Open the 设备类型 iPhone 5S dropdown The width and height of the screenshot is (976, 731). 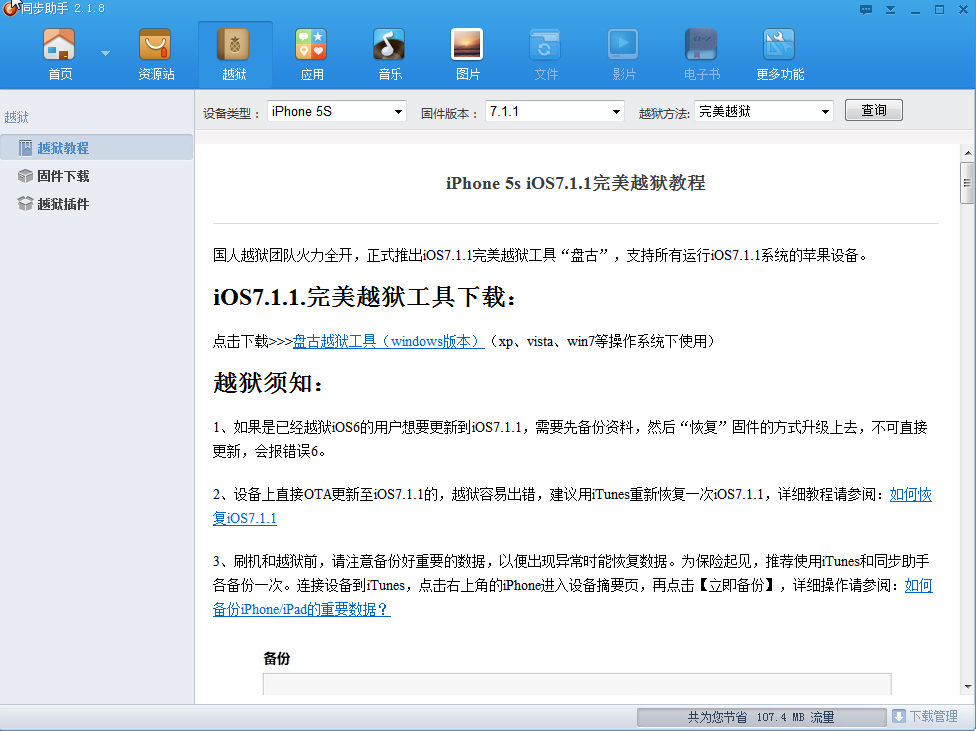click(337, 111)
